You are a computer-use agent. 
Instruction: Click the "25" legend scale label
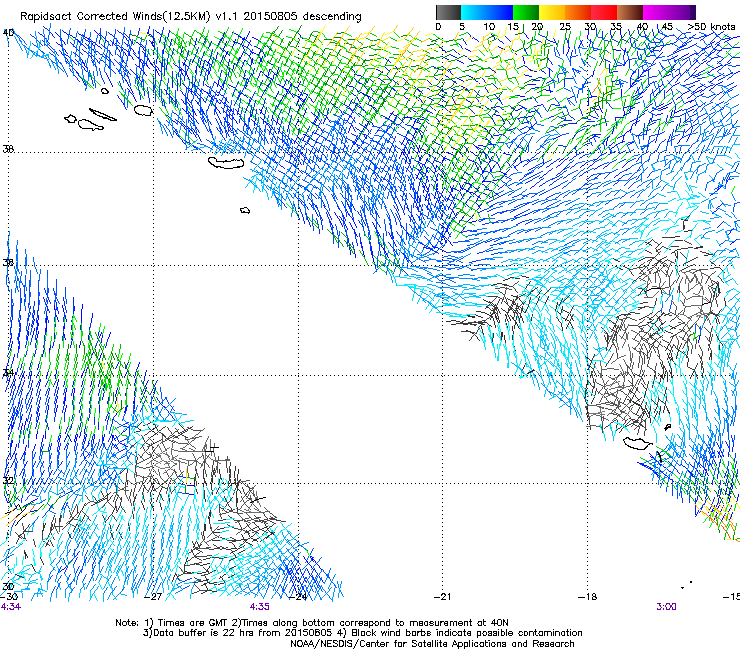point(565,27)
